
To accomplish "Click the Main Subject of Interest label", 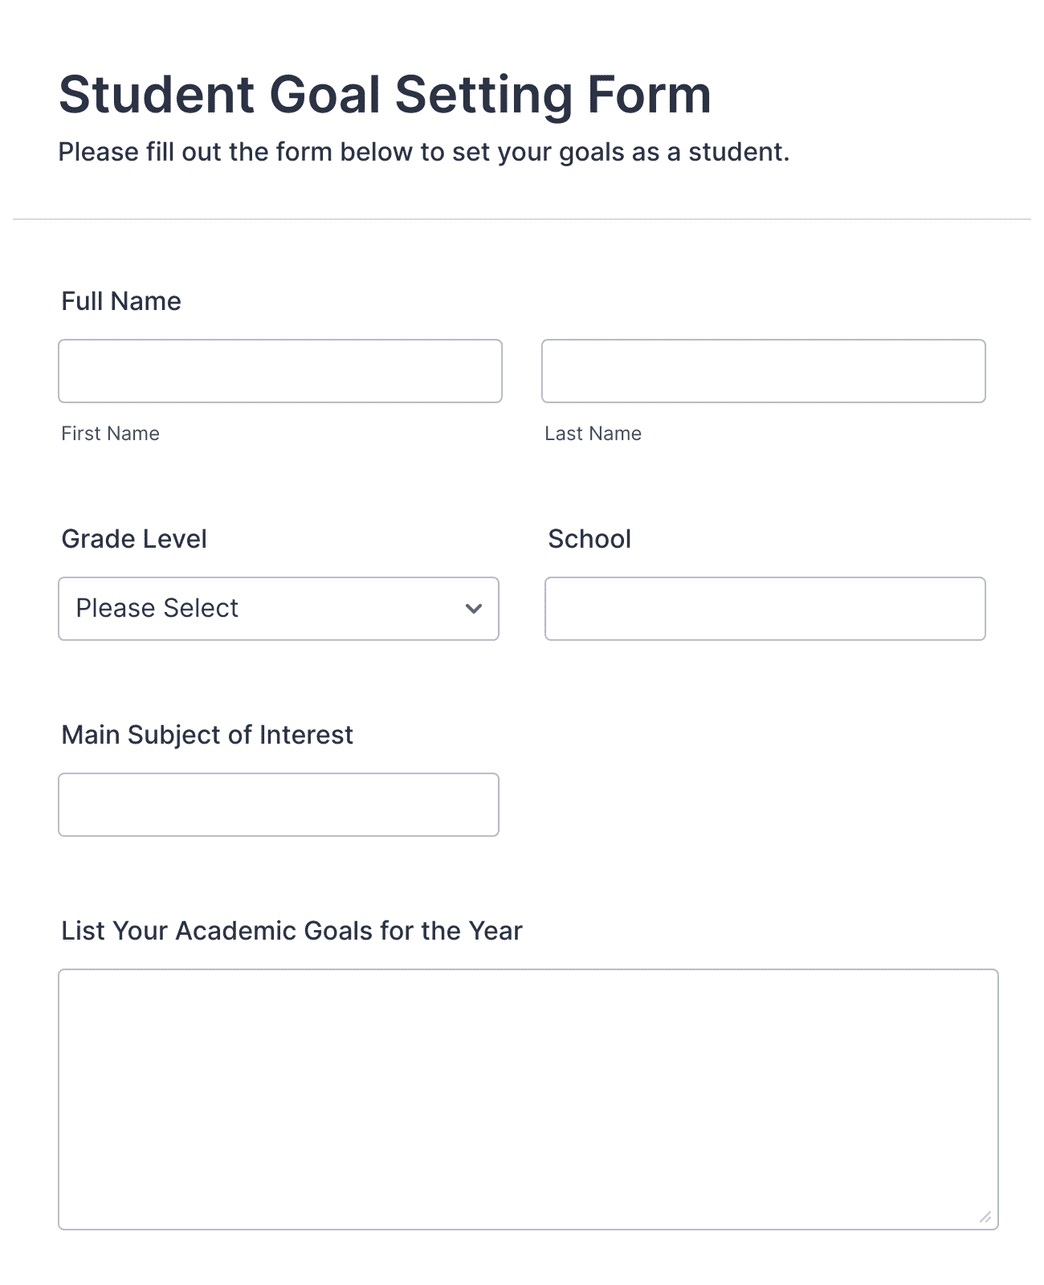I will 207,734.
